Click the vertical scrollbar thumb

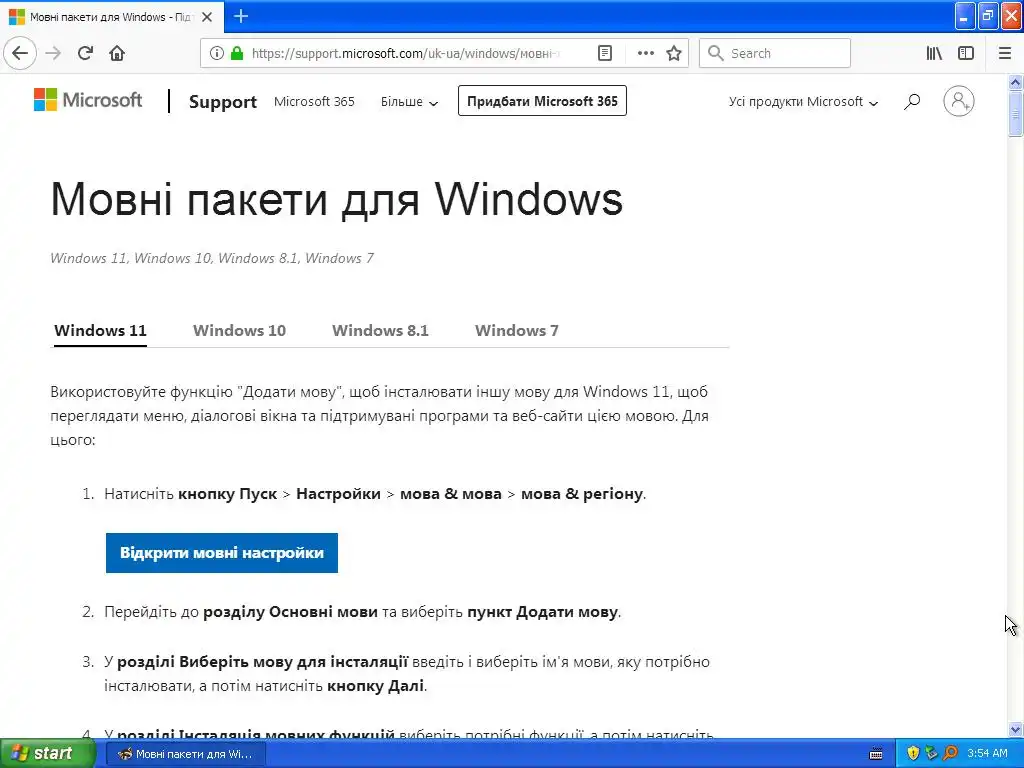click(1016, 114)
